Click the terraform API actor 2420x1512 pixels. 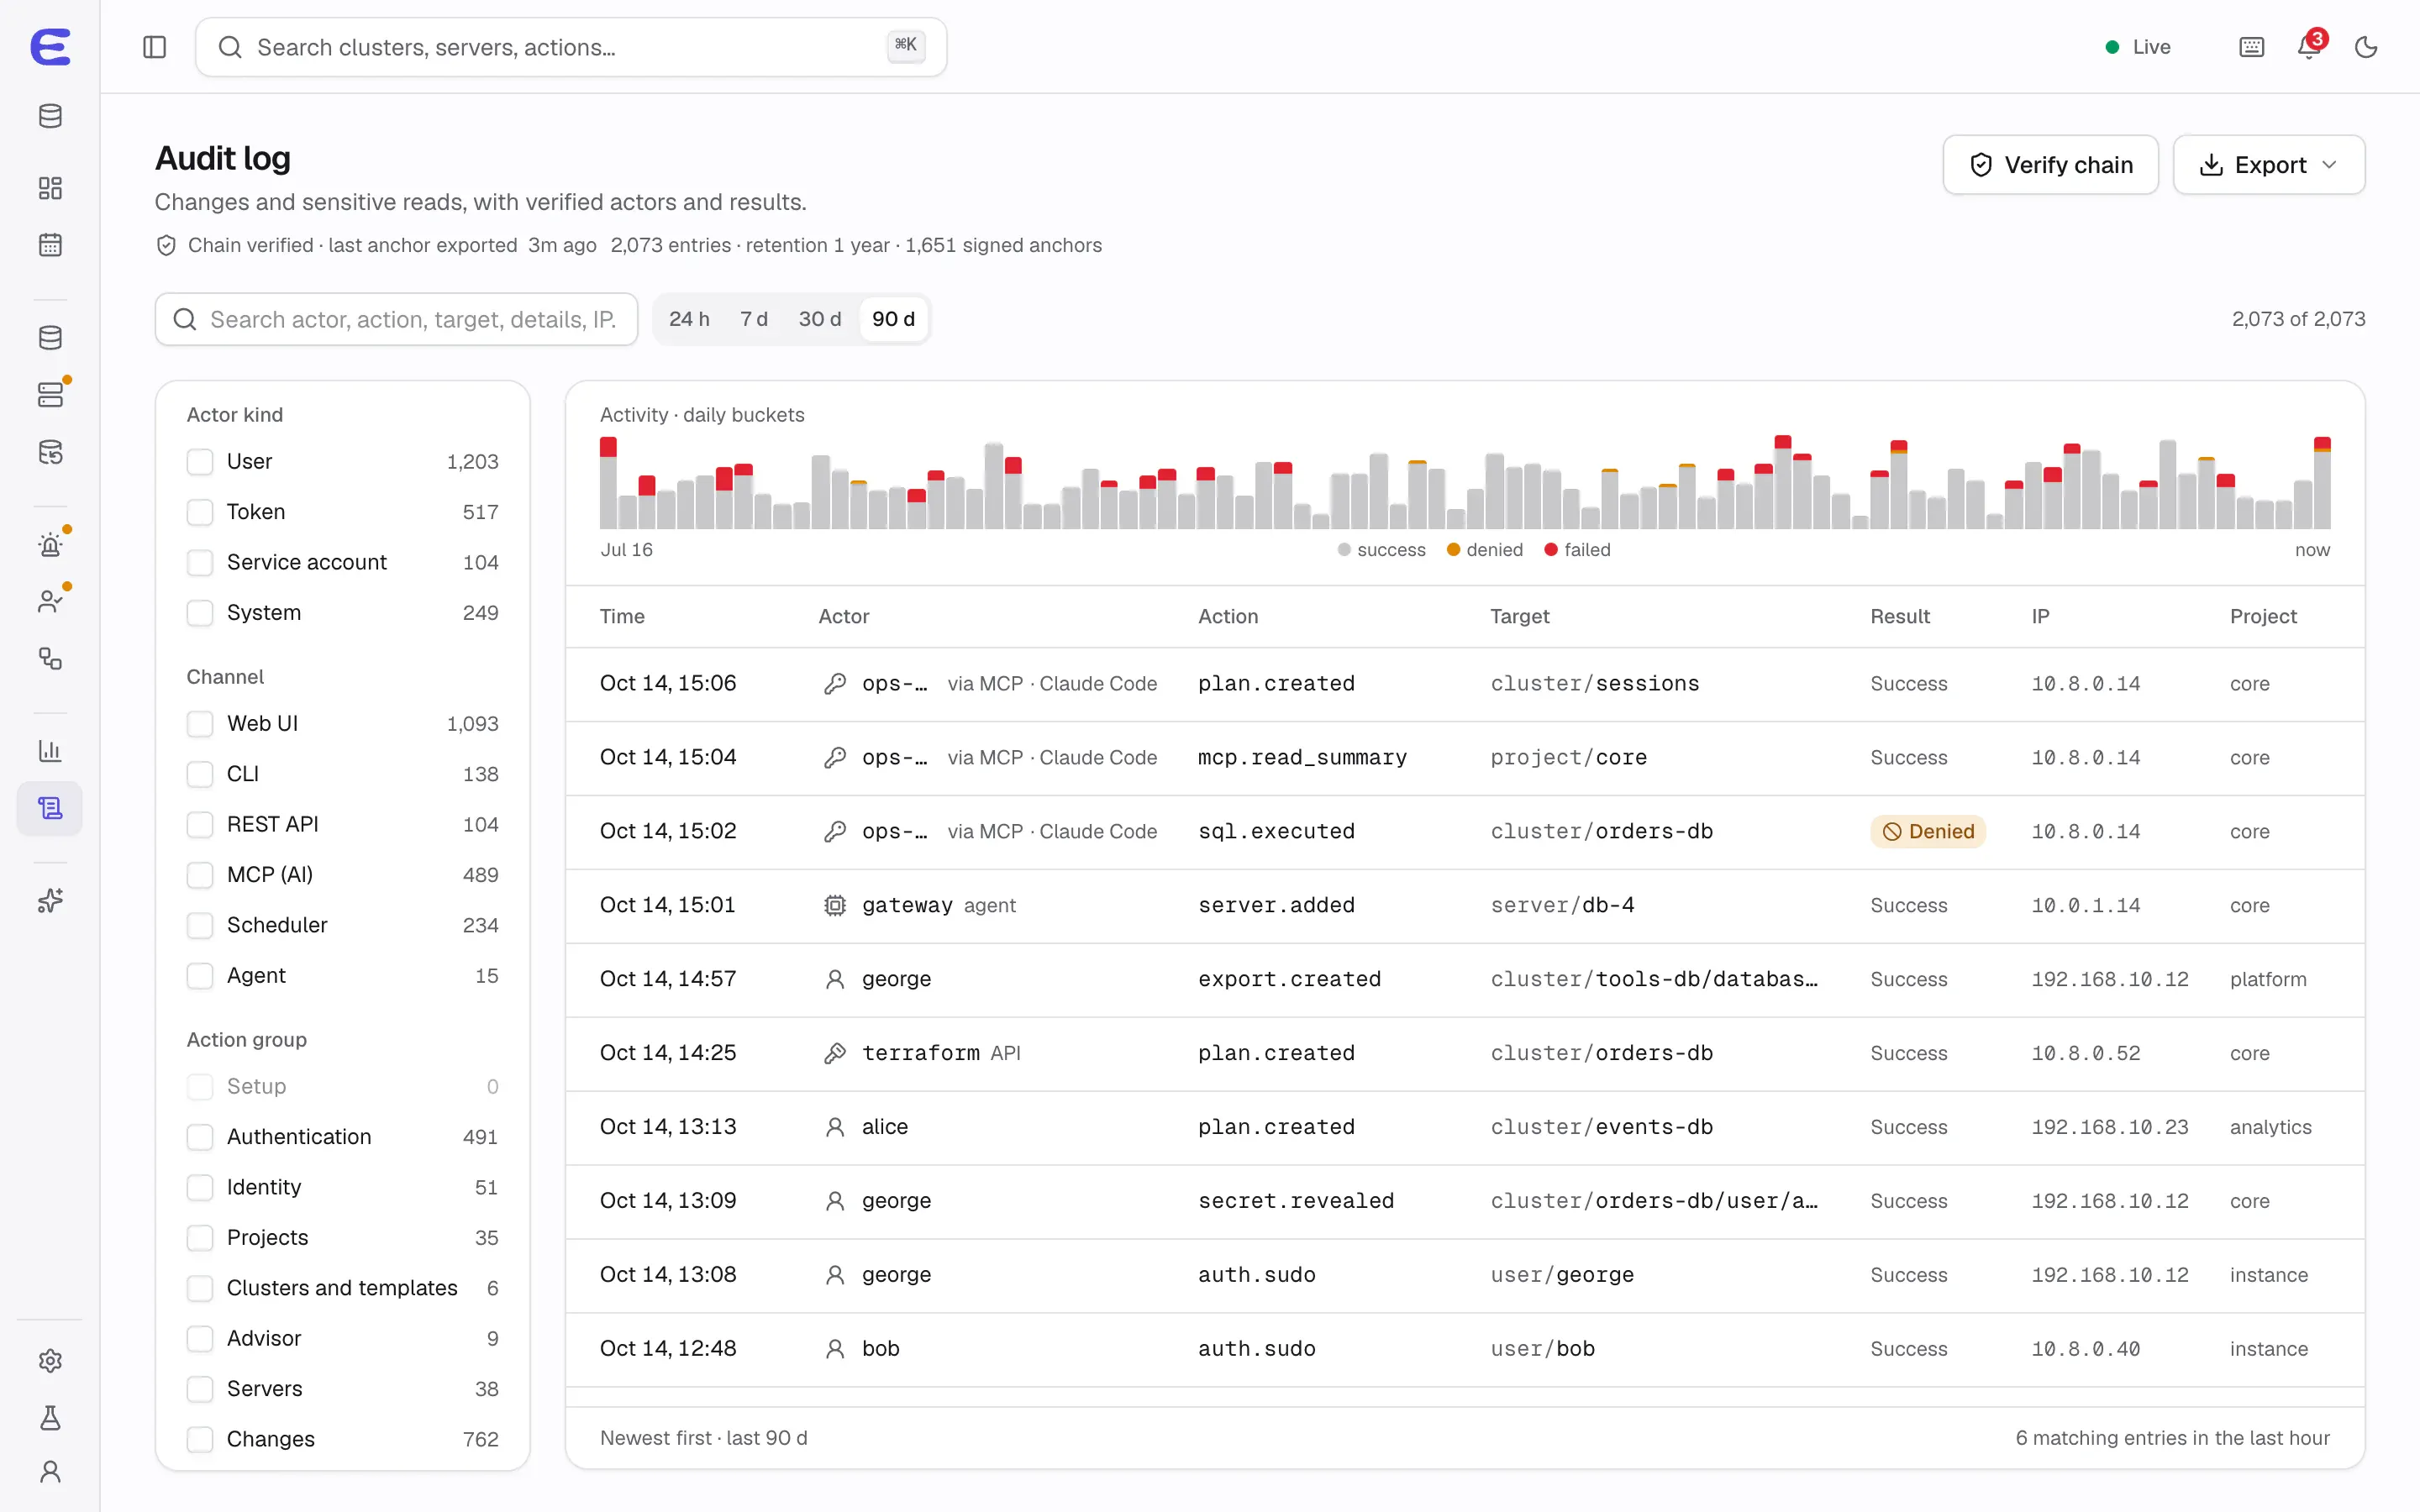coord(921,1053)
